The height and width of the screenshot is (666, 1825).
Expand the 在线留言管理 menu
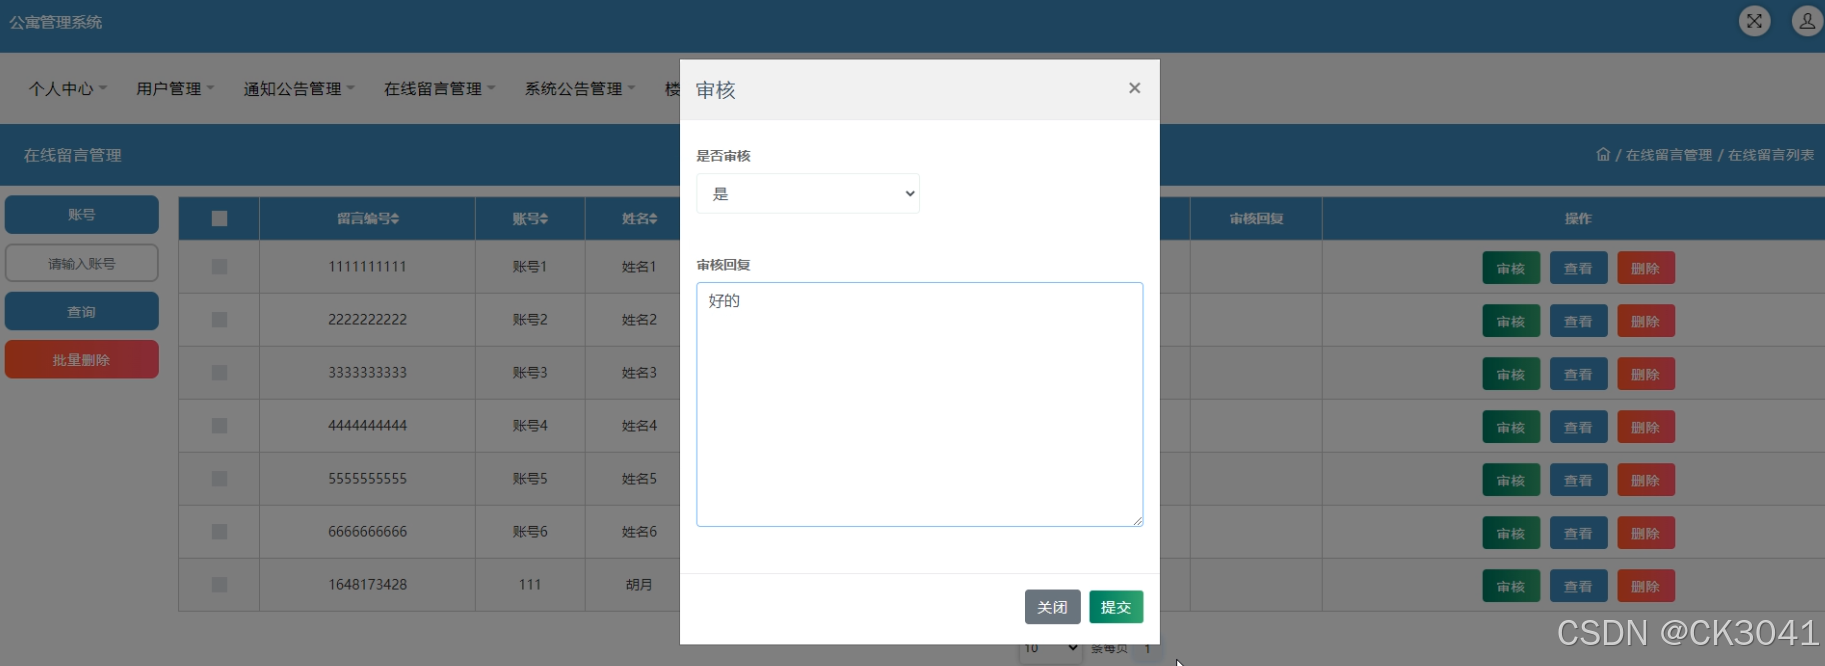pyautogui.click(x=439, y=89)
